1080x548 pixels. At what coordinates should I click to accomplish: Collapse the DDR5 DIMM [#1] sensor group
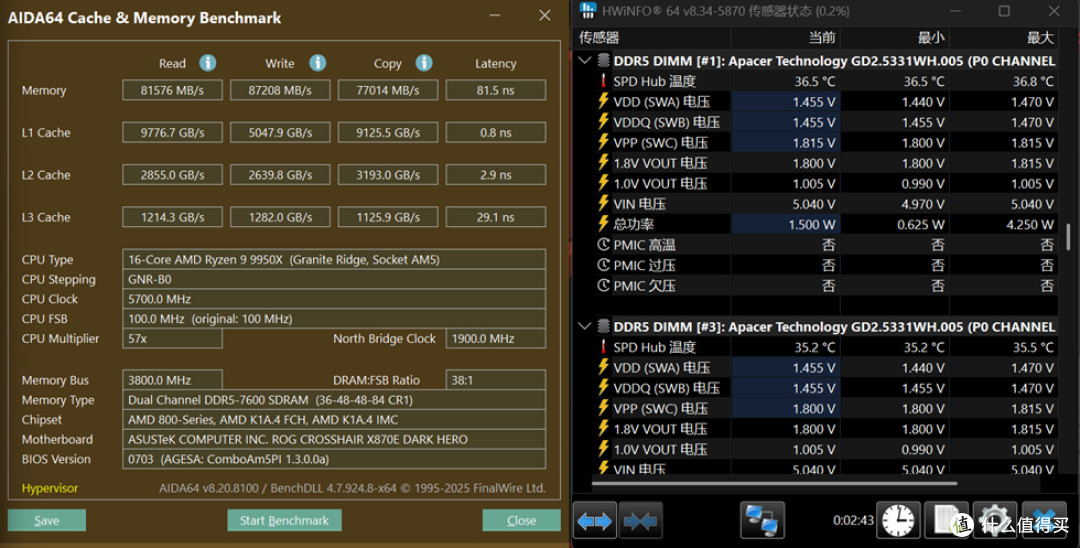pyautogui.click(x=585, y=61)
